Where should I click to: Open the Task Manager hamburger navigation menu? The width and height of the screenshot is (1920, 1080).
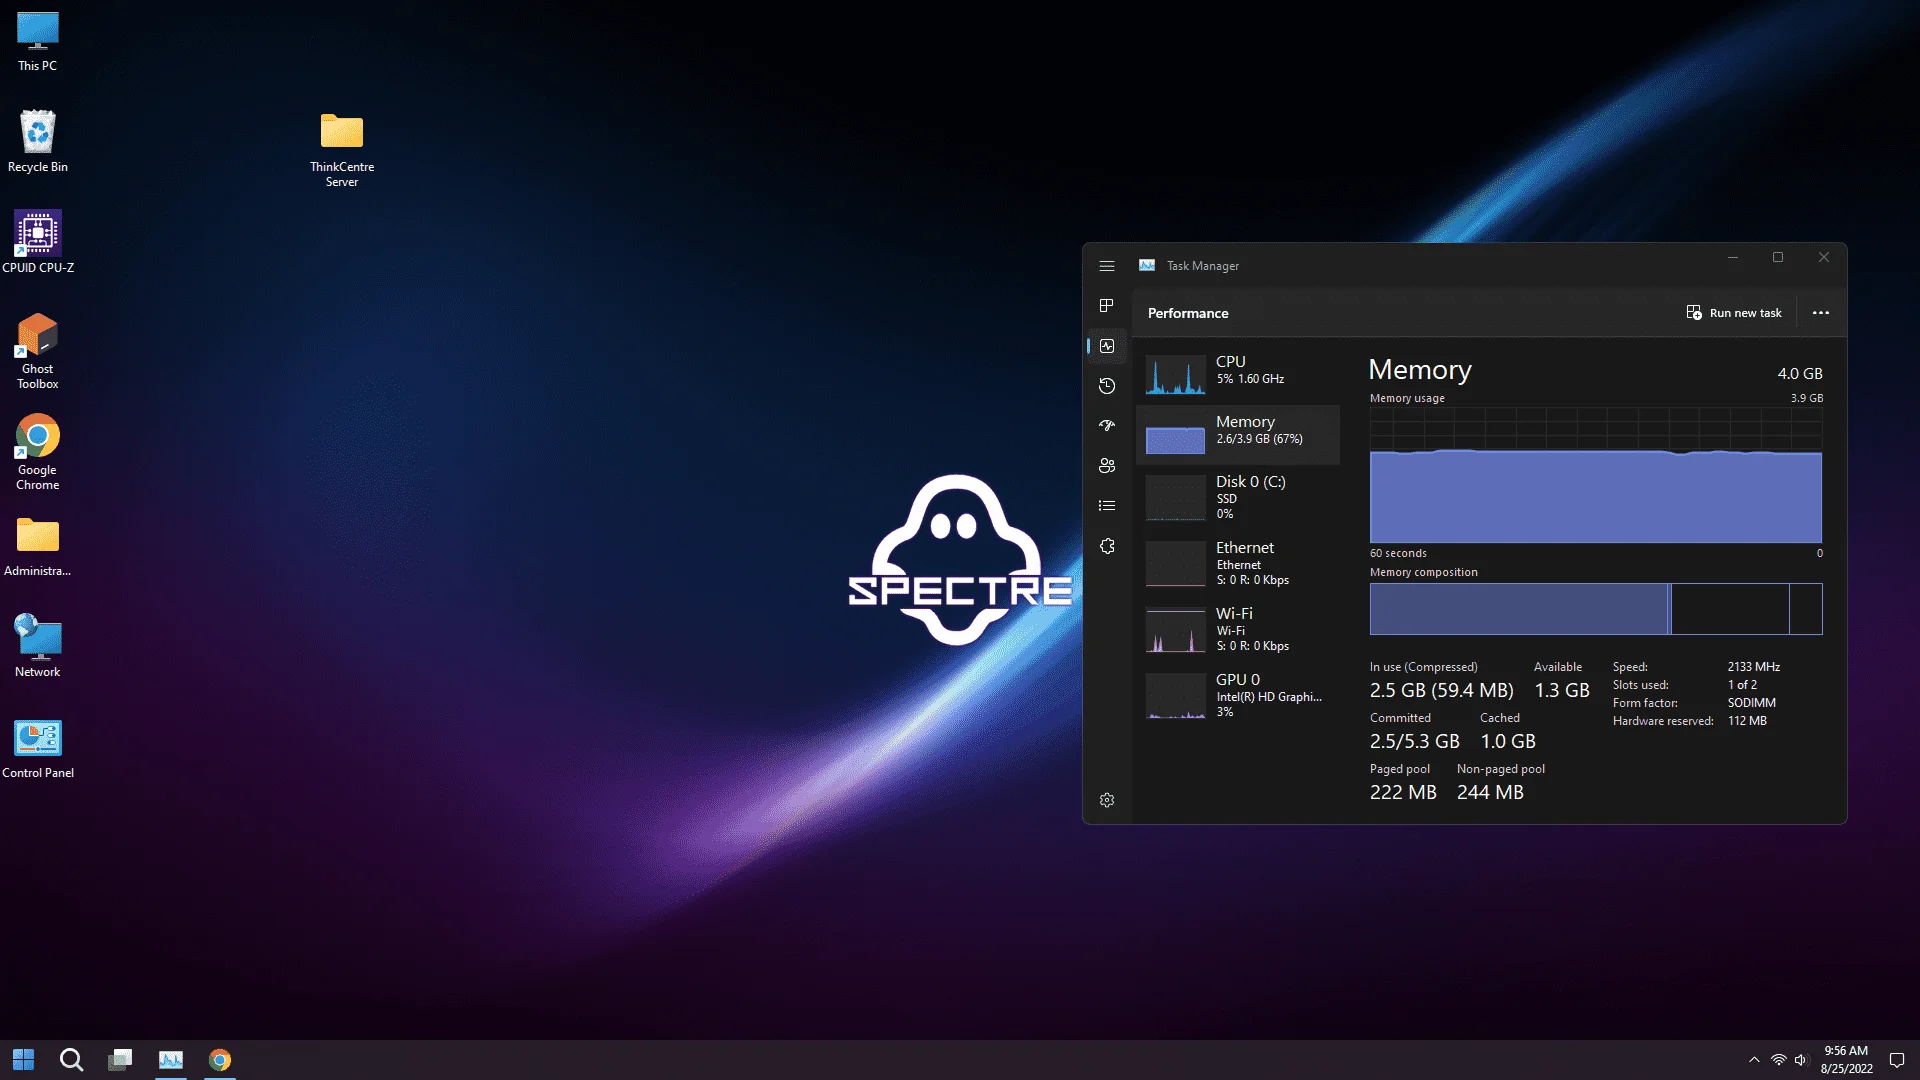tap(1107, 266)
